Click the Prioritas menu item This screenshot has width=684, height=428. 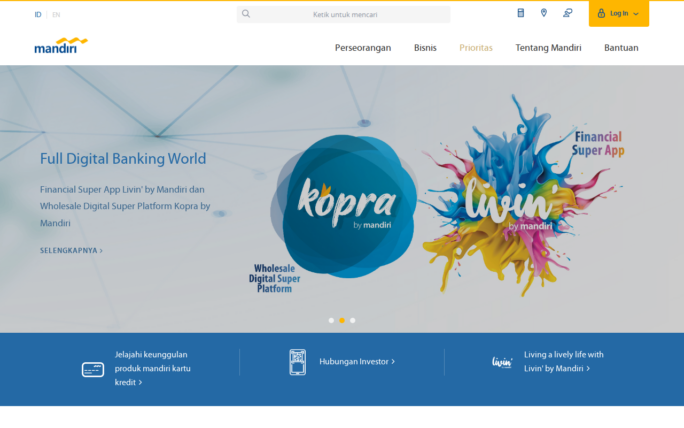click(476, 48)
